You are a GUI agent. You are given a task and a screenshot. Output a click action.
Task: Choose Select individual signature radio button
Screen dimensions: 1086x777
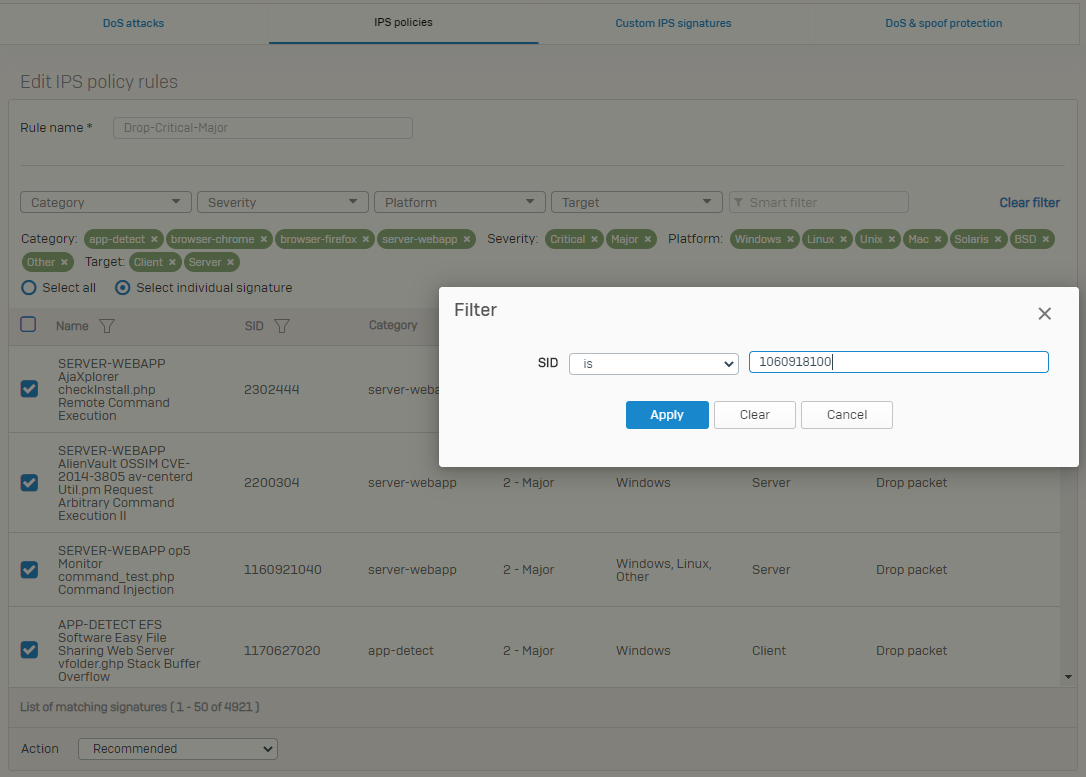pos(123,287)
